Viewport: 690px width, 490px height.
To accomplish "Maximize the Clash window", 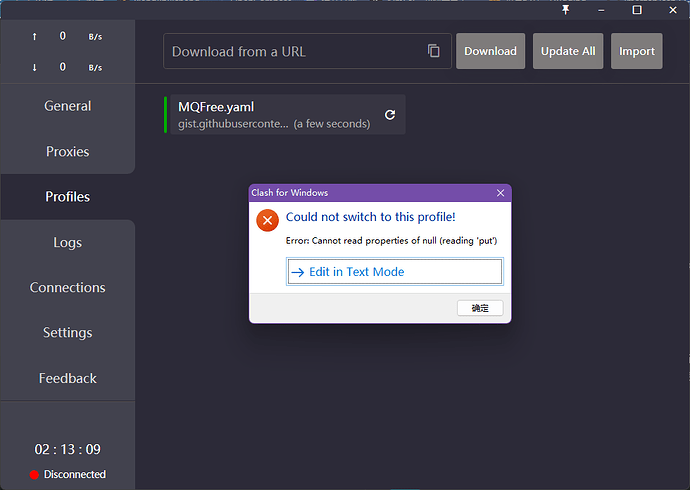I will [637, 10].
